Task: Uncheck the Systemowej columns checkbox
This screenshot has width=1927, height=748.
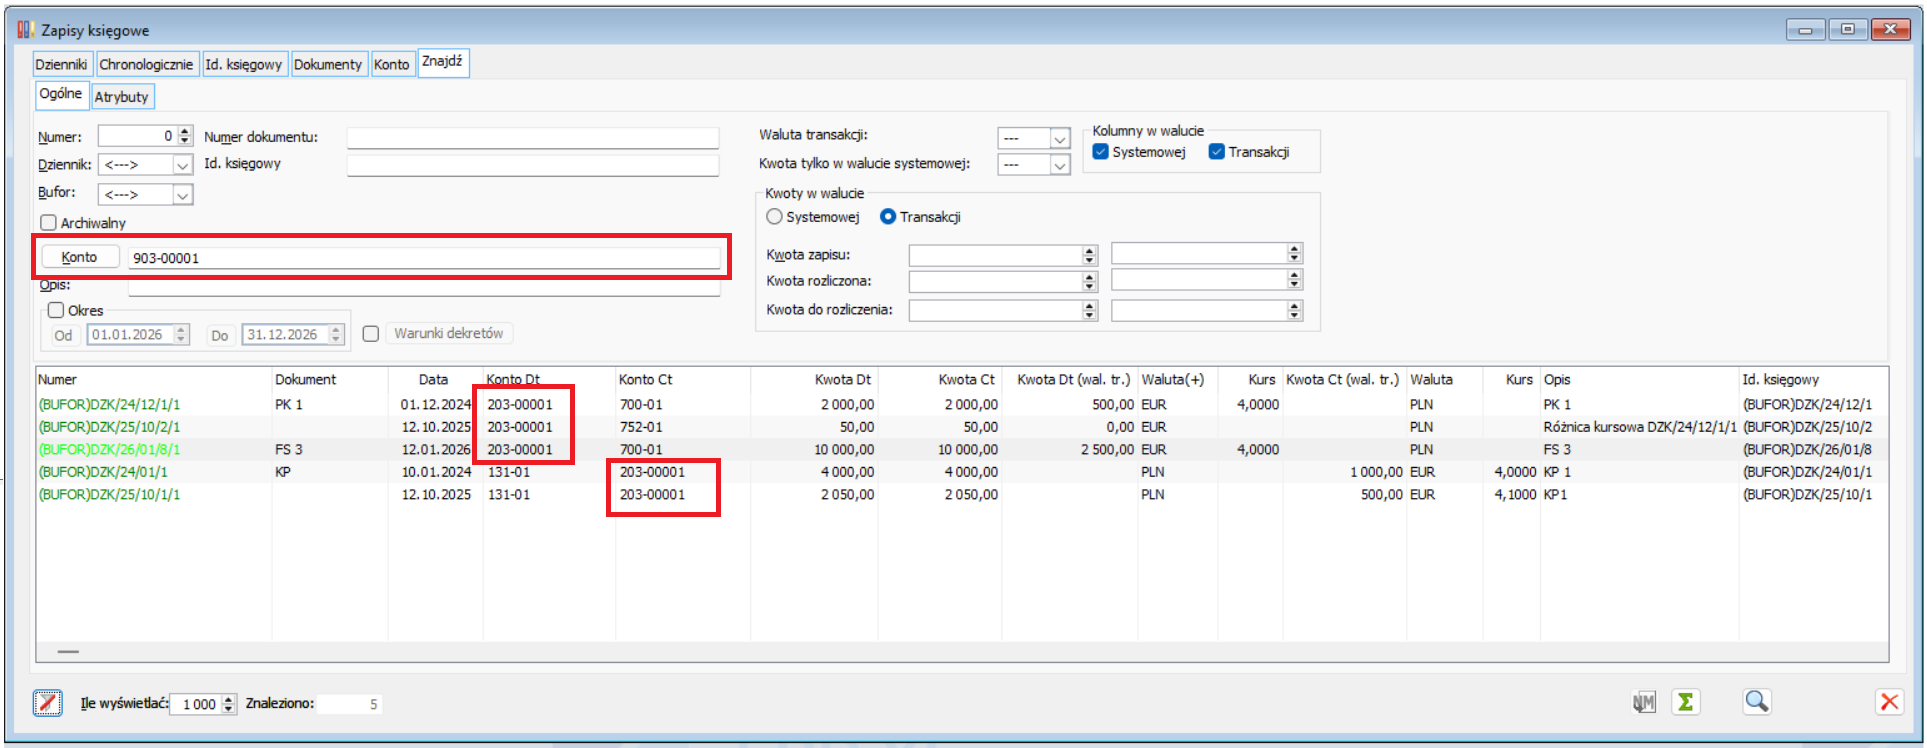Action: 1101,152
